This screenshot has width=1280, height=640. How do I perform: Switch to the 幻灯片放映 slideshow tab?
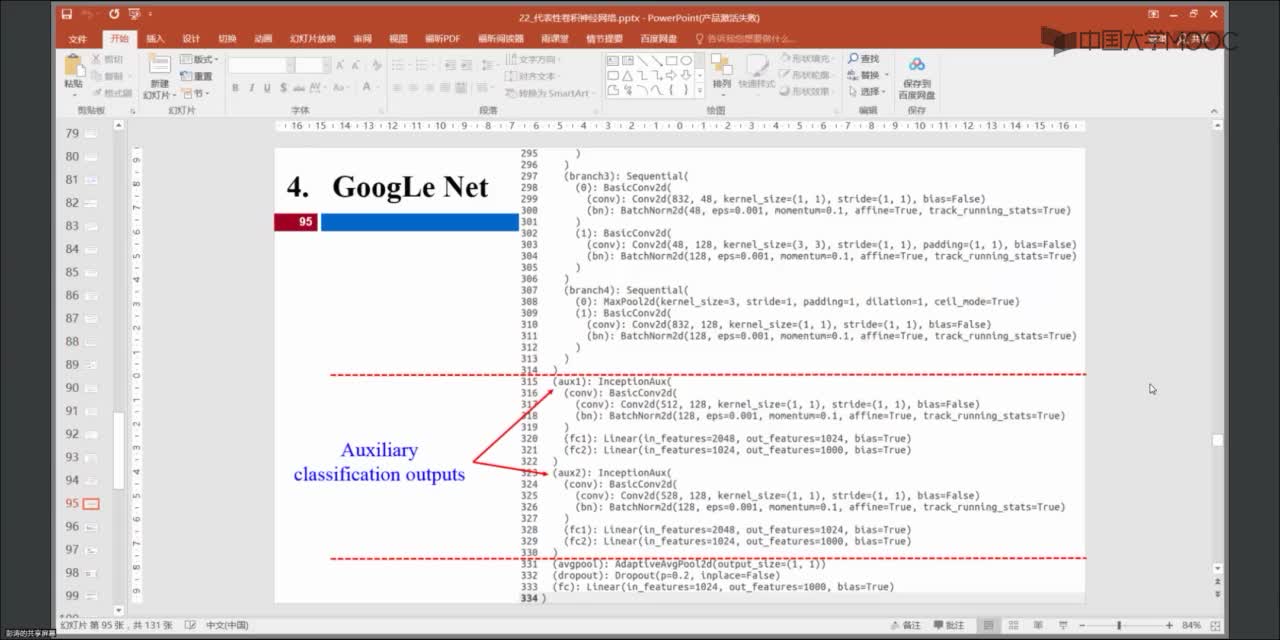pos(313,39)
